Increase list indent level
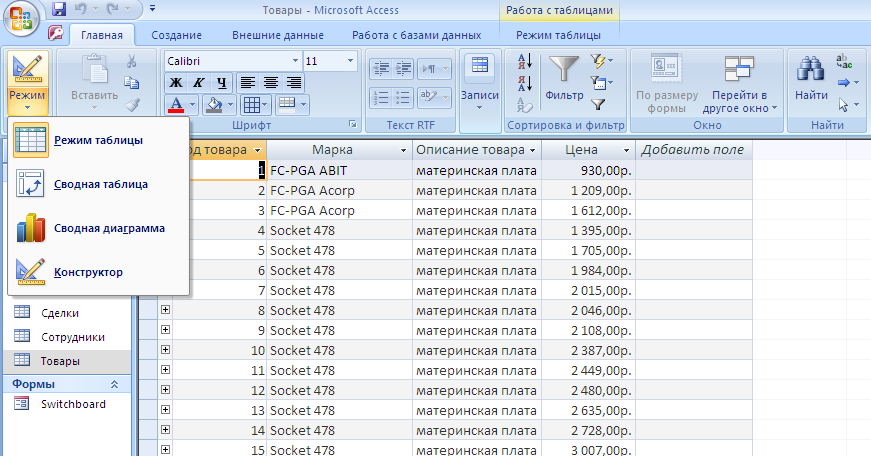This screenshot has width=871, height=456. click(403, 69)
